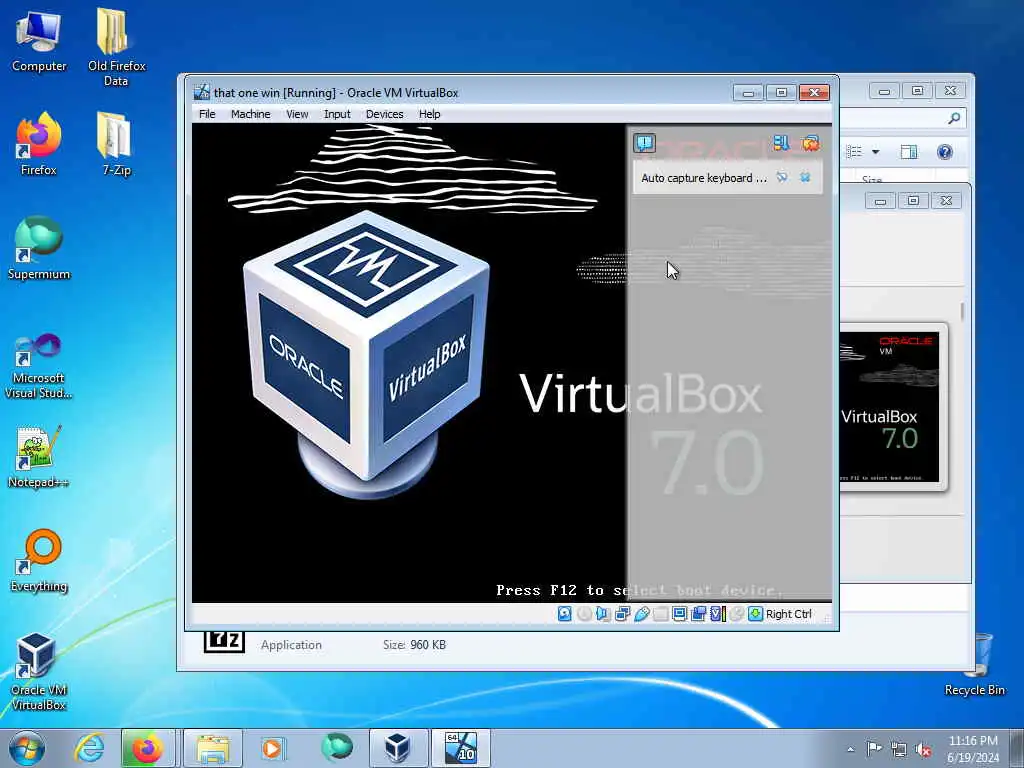1024x768 pixels.
Task: Click the audio status bar indicator
Action: click(603, 614)
